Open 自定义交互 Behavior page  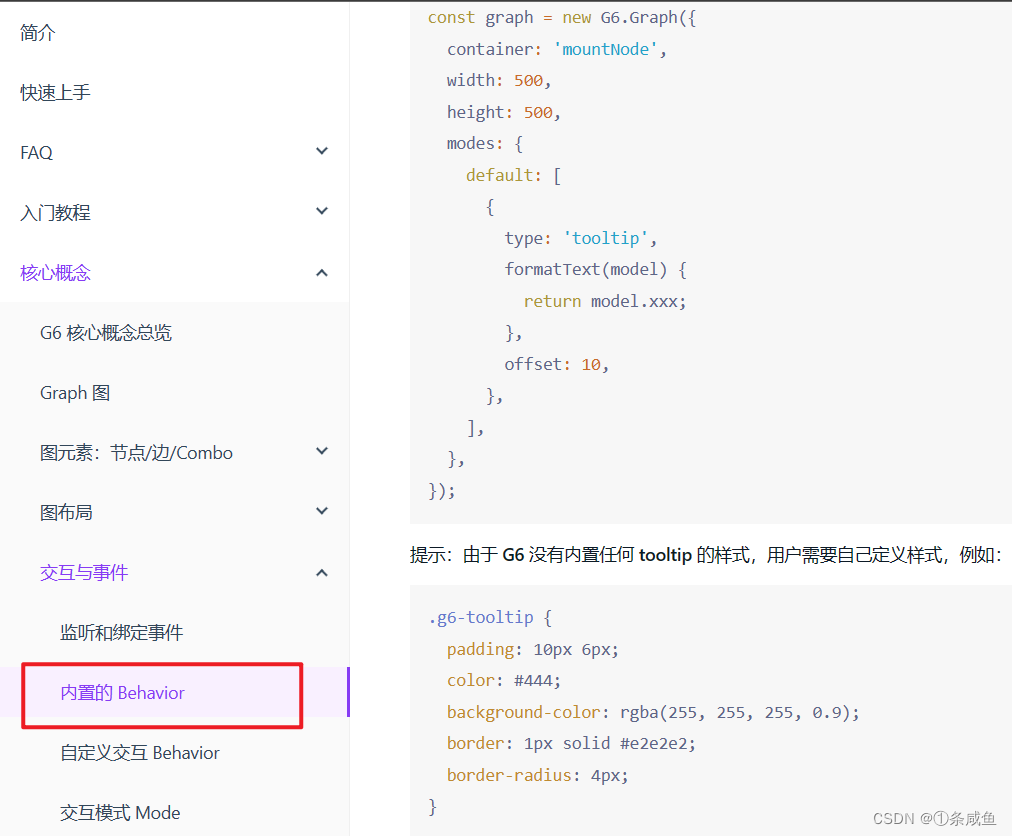140,753
